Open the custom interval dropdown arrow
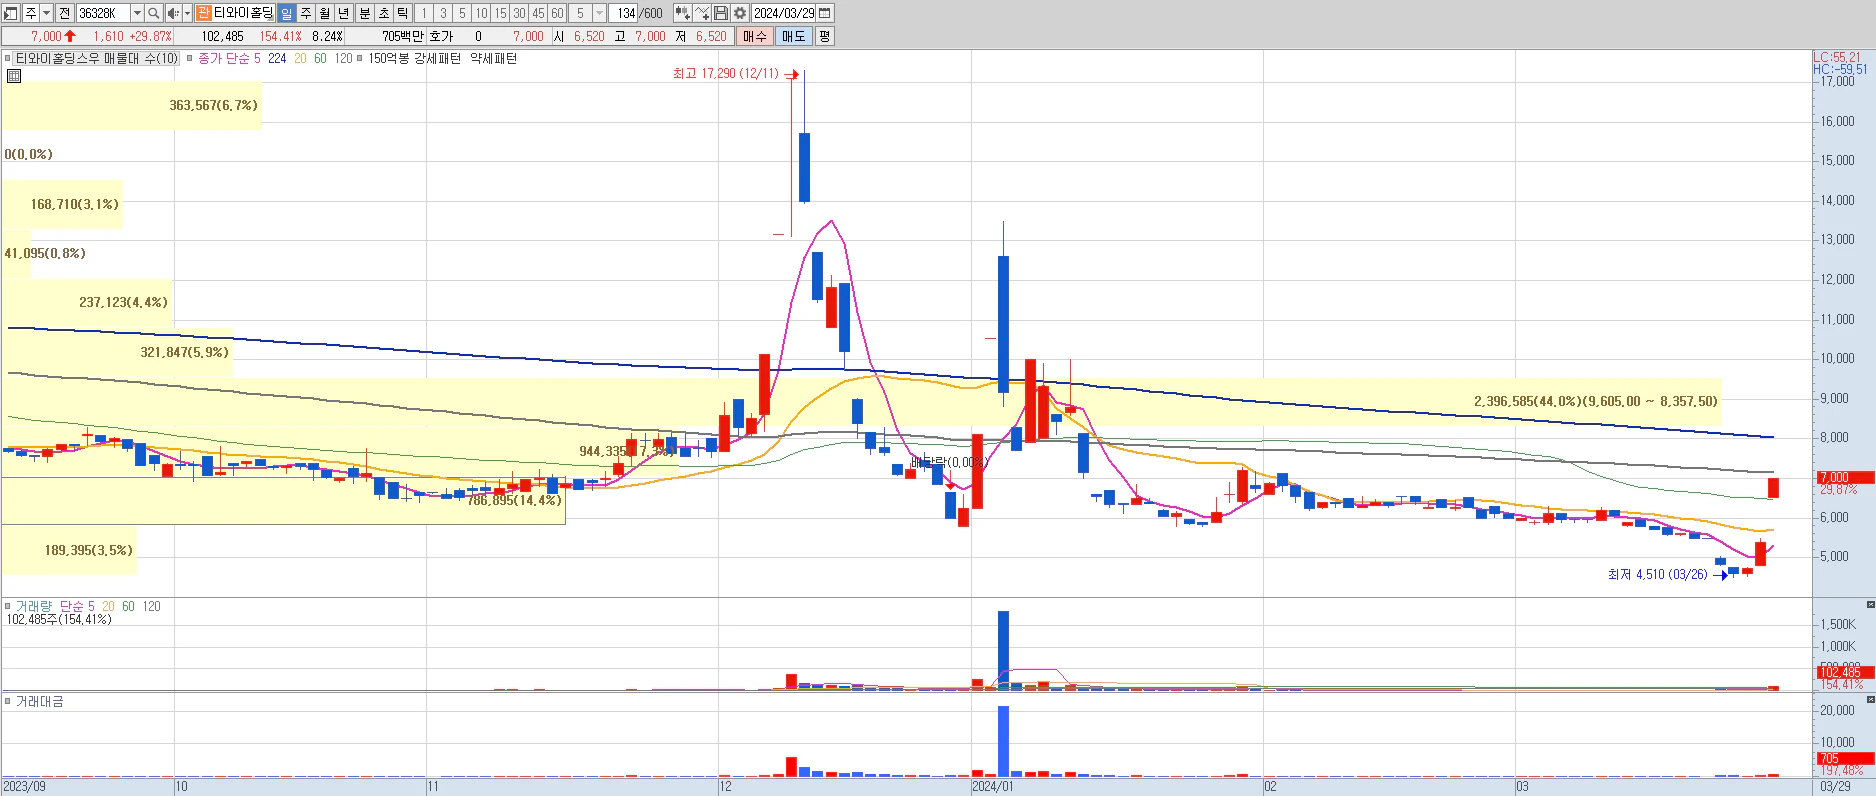This screenshot has width=1876, height=796. tap(600, 13)
